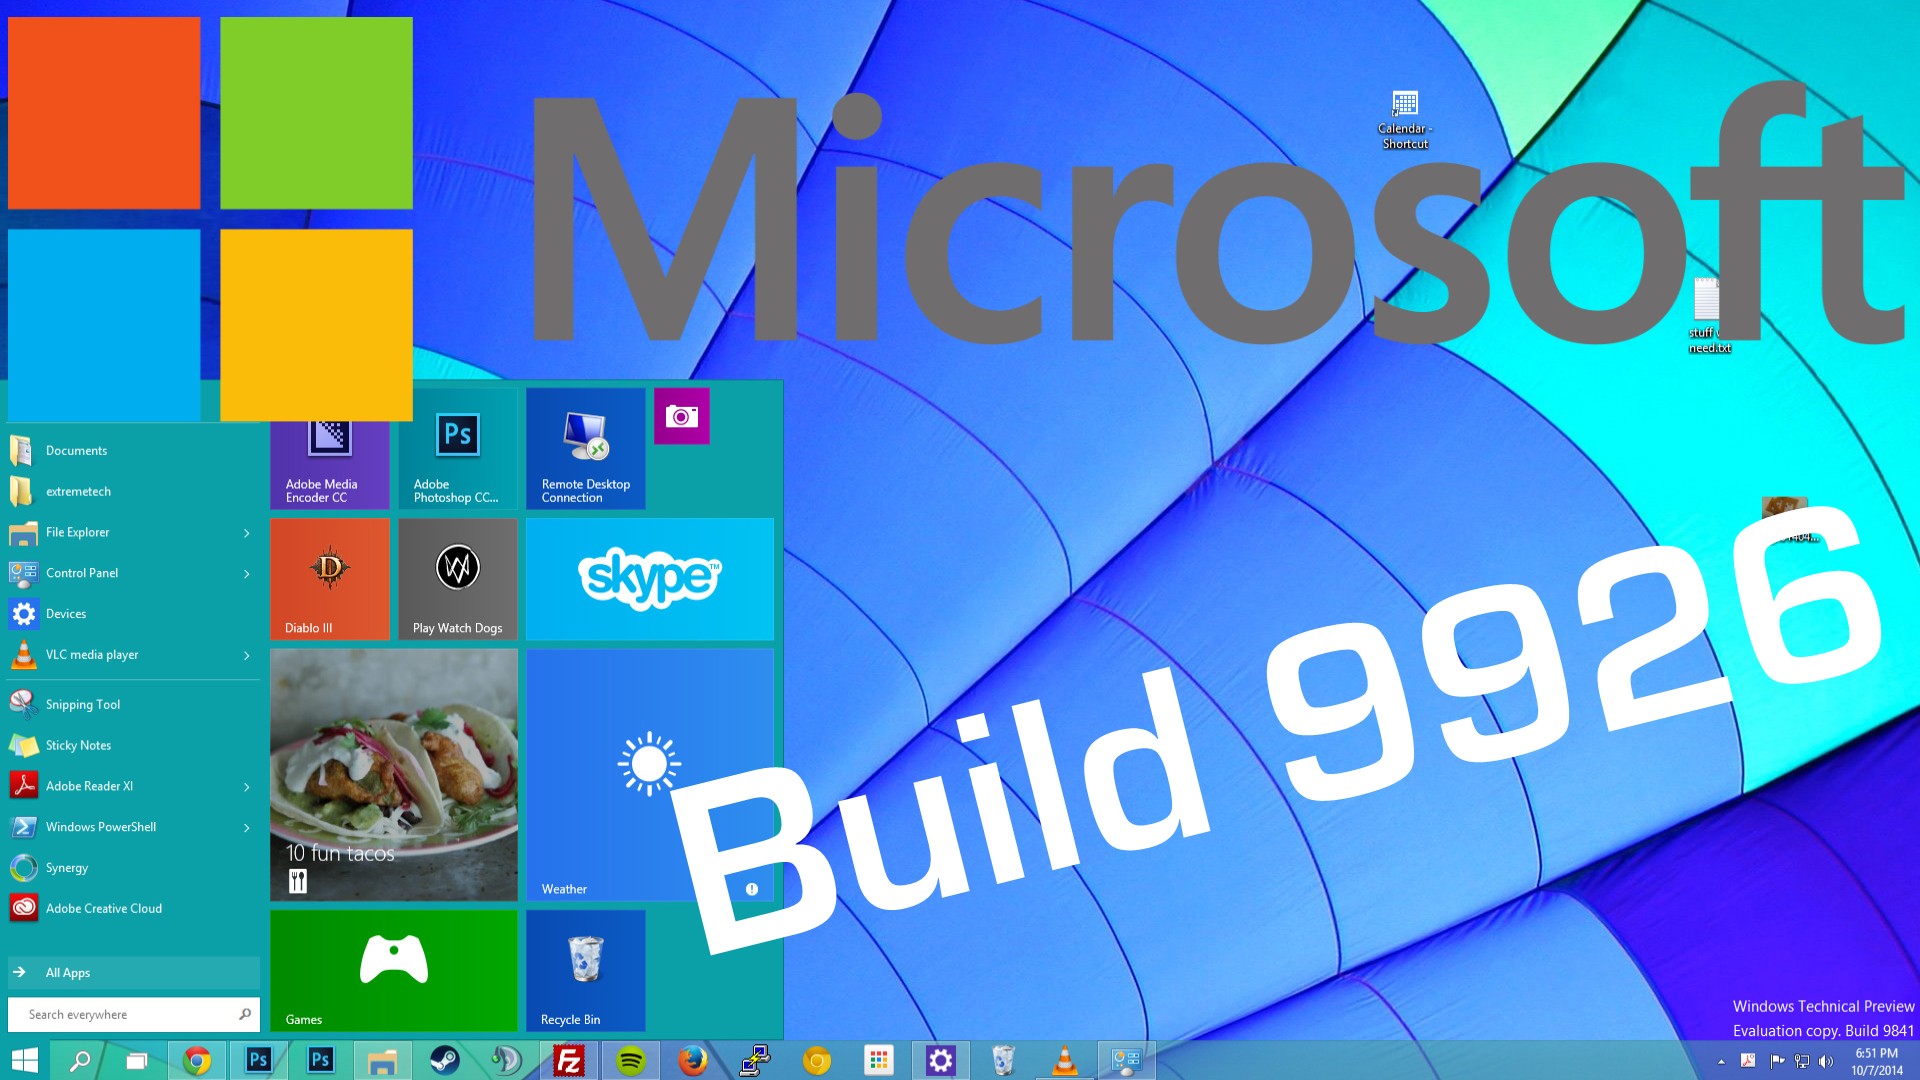
Task: Launch FileZilla from taskbar
Action: tap(568, 1060)
